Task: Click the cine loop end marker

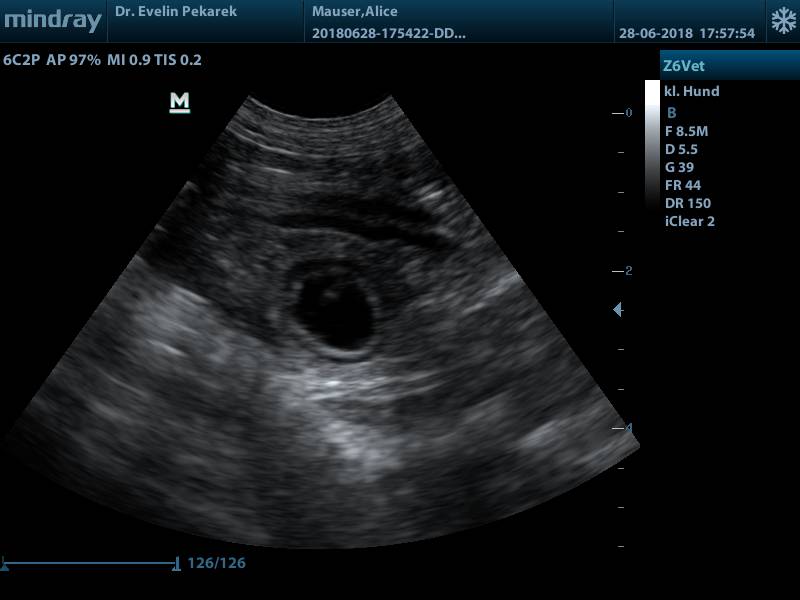Action: pyautogui.click(x=176, y=564)
